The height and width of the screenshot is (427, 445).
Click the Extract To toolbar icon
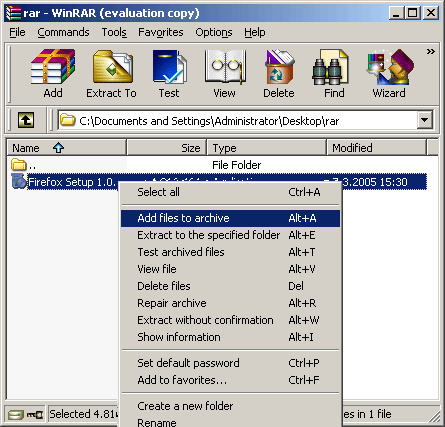[113, 67]
